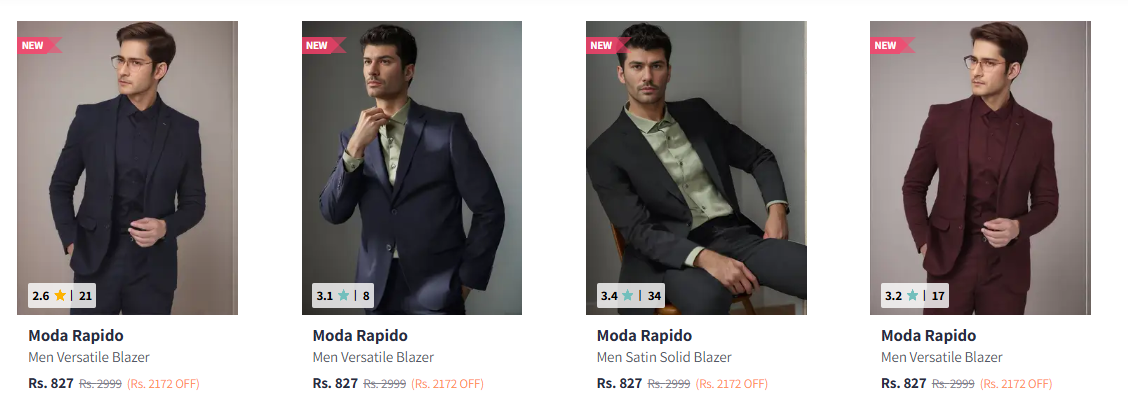This screenshot has height=412, width=1128.
Task: Click the NEW ribbon on Satin Solid Blazer
Action: click(608, 45)
